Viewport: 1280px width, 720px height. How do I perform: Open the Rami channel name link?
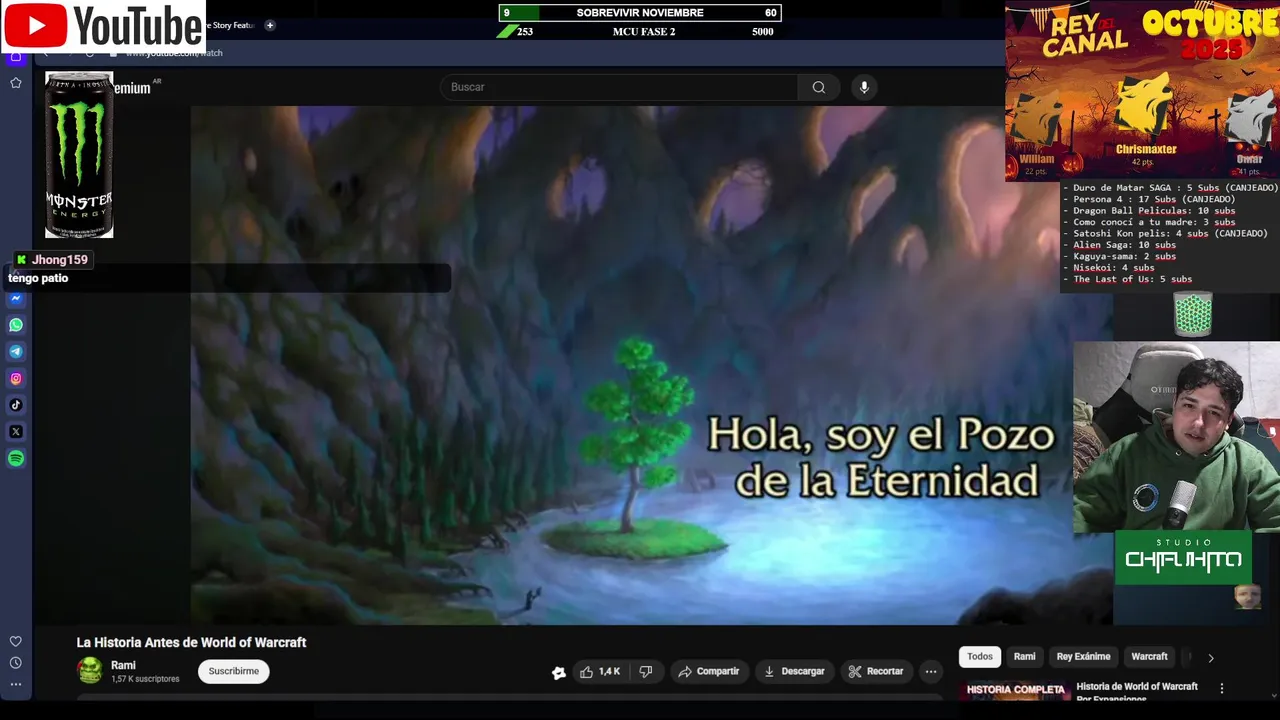(123, 665)
